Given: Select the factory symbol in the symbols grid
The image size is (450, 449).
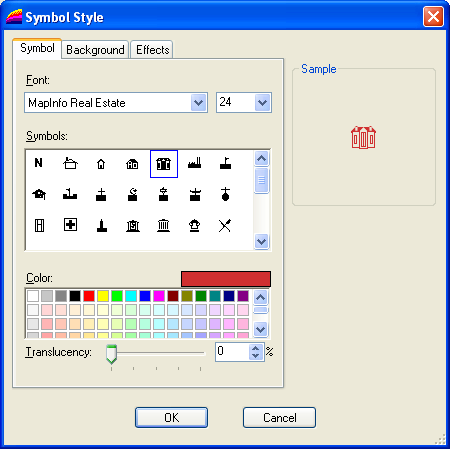Looking at the screenshot, I should 194,163.
